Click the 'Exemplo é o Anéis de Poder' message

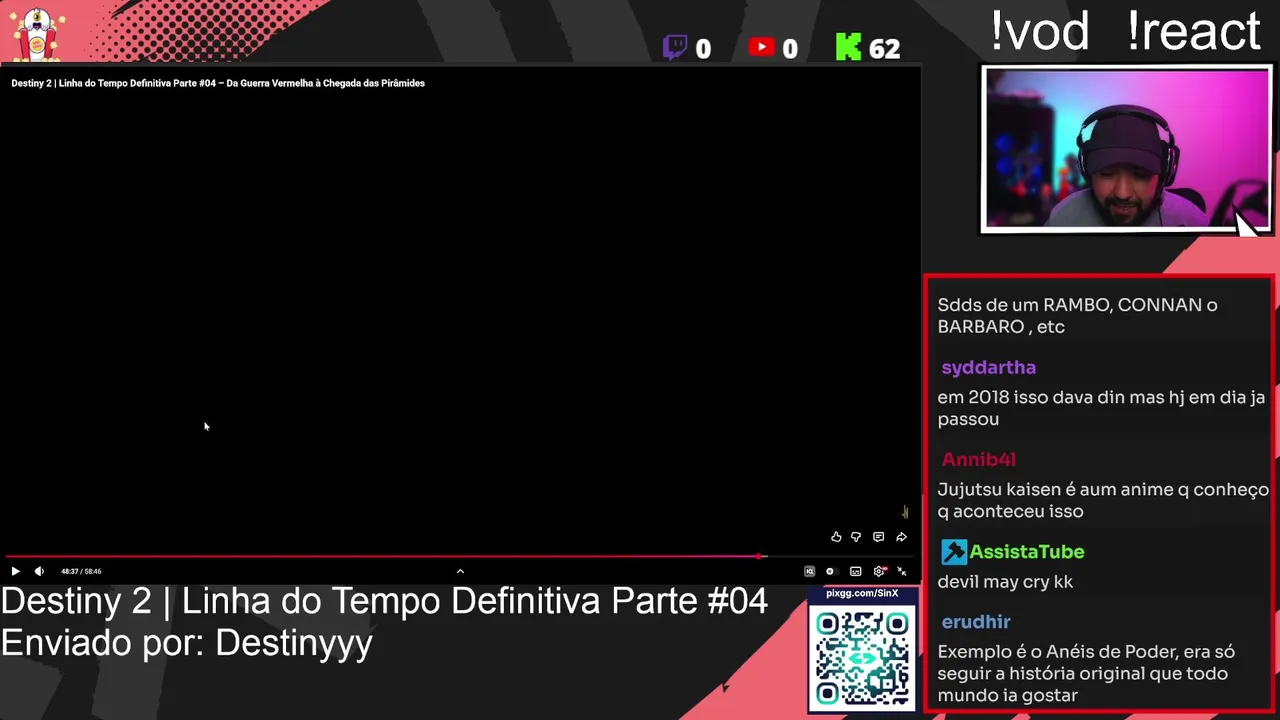[x=1086, y=673]
